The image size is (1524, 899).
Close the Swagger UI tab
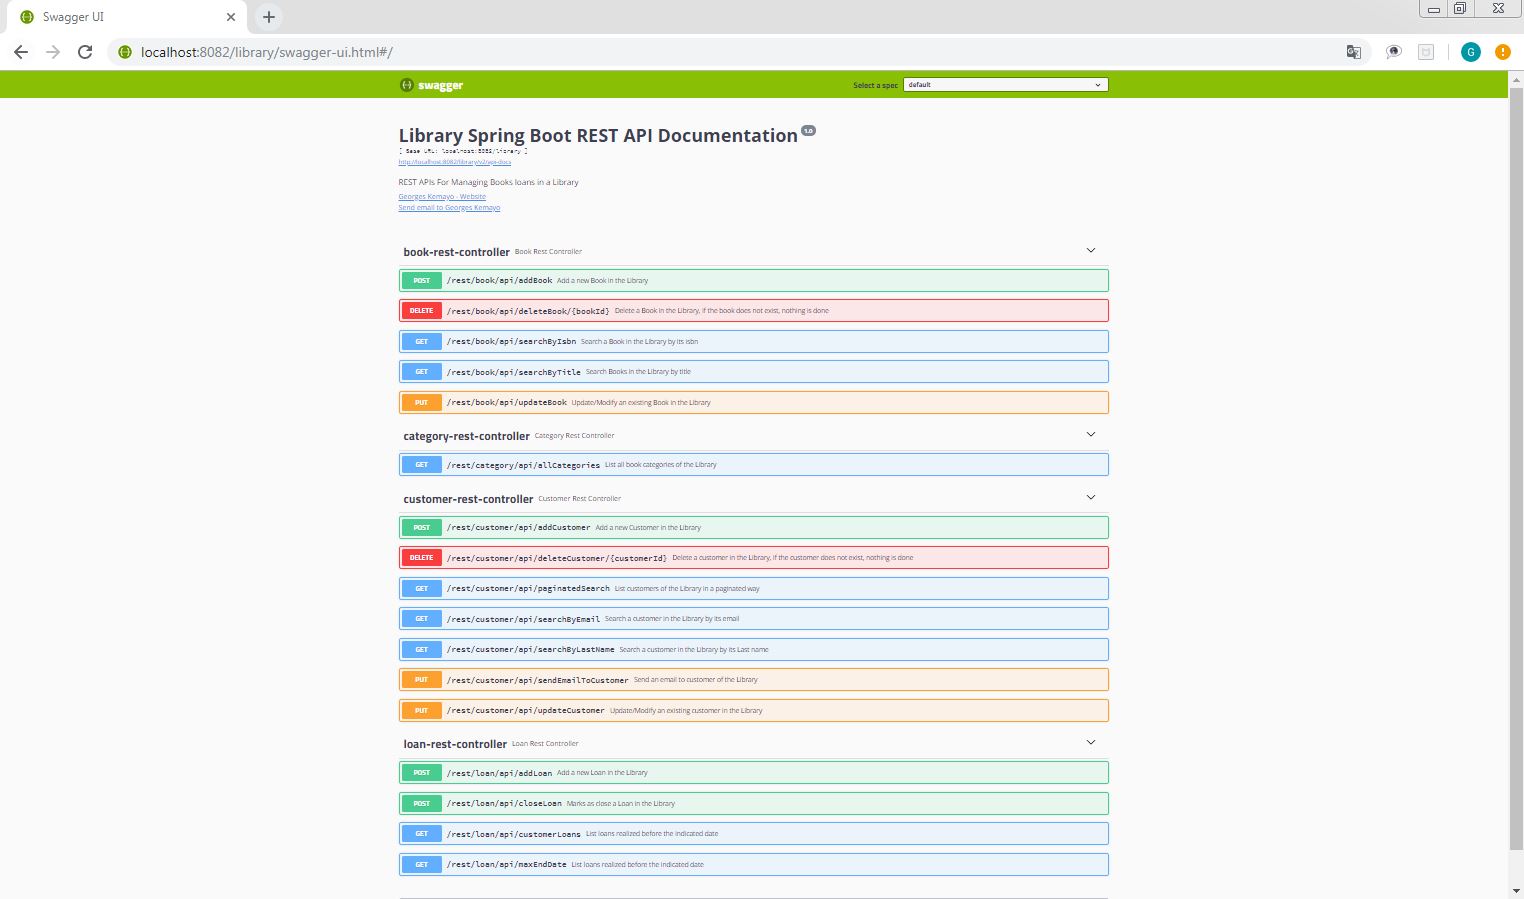click(231, 17)
